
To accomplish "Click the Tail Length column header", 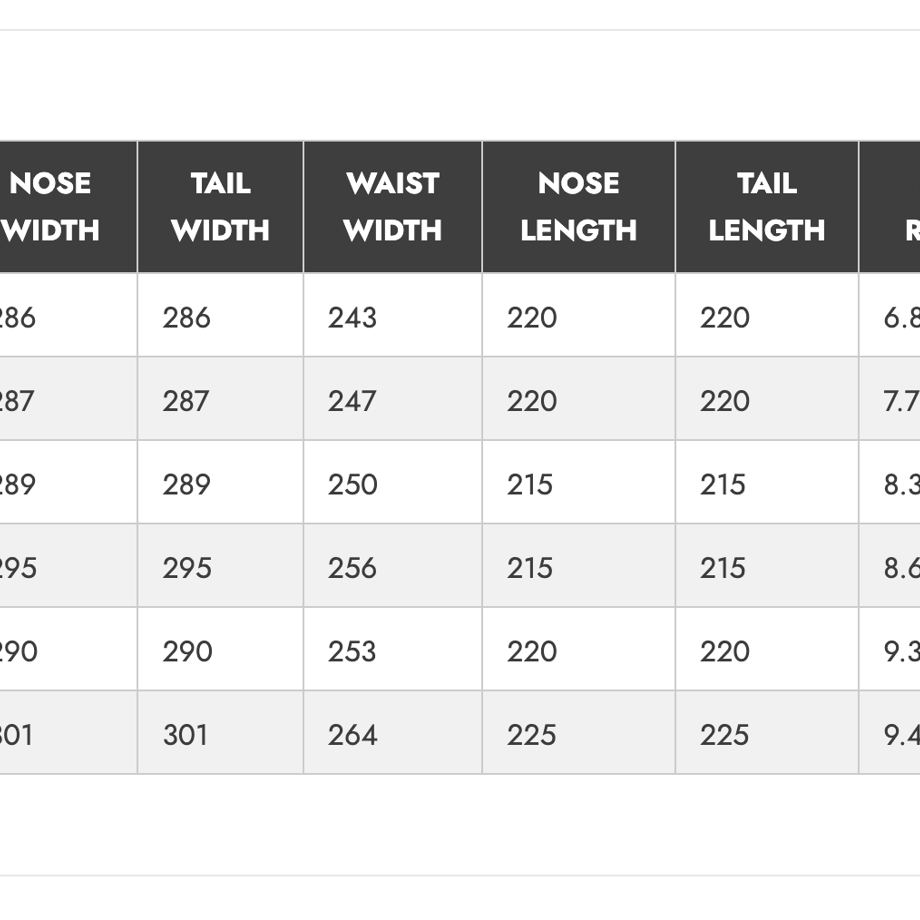I will coord(767,207).
